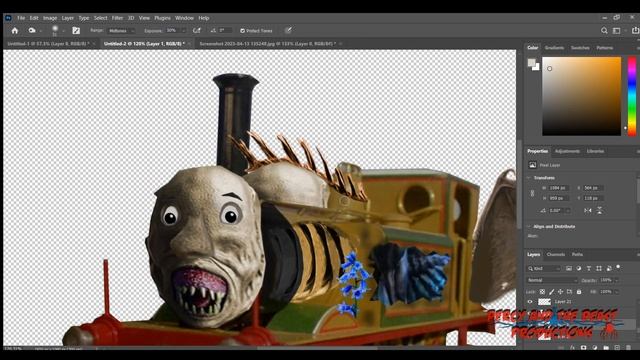Open the blend mode dropdown set to Normal

[x=552, y=280]
